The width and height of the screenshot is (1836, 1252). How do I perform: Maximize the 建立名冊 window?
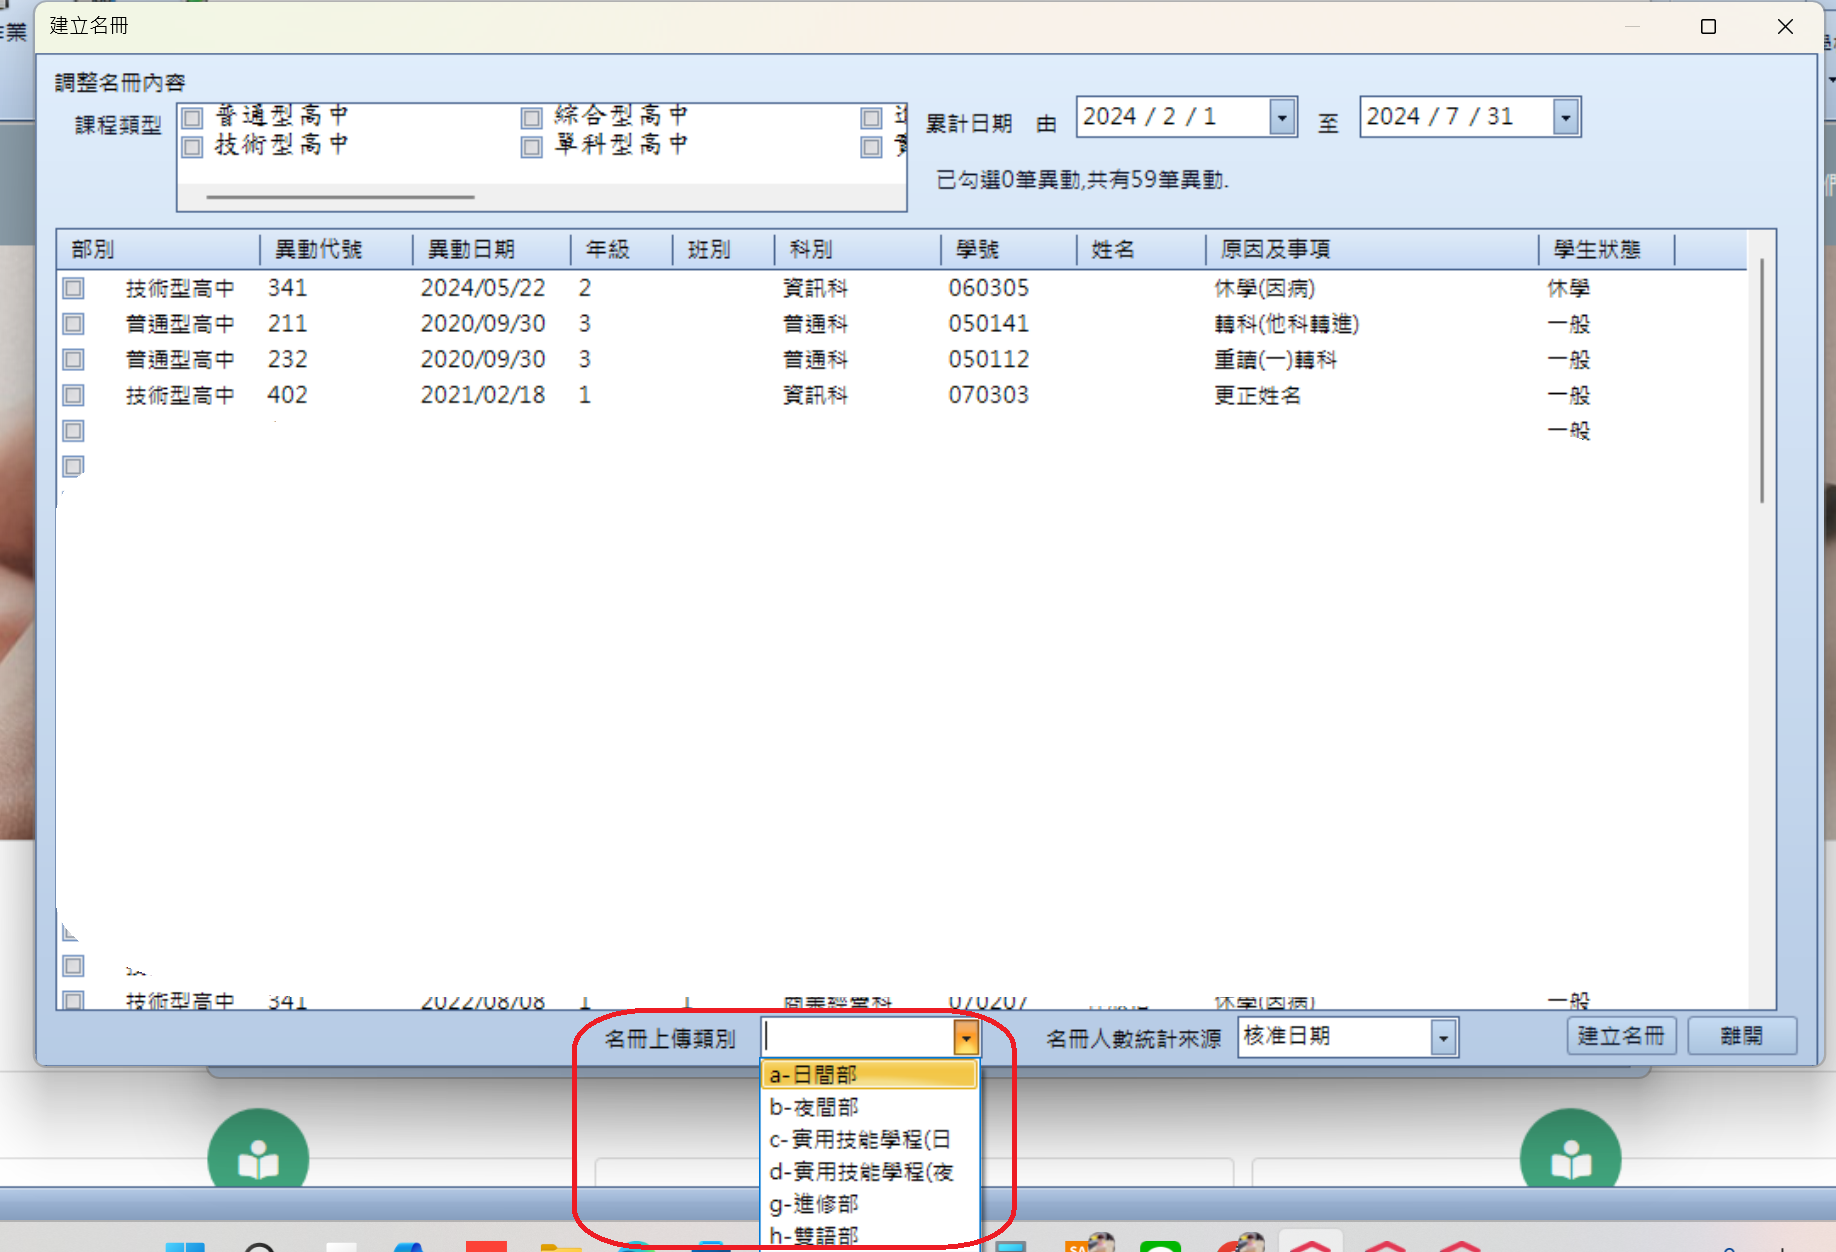click(1708, 27)
